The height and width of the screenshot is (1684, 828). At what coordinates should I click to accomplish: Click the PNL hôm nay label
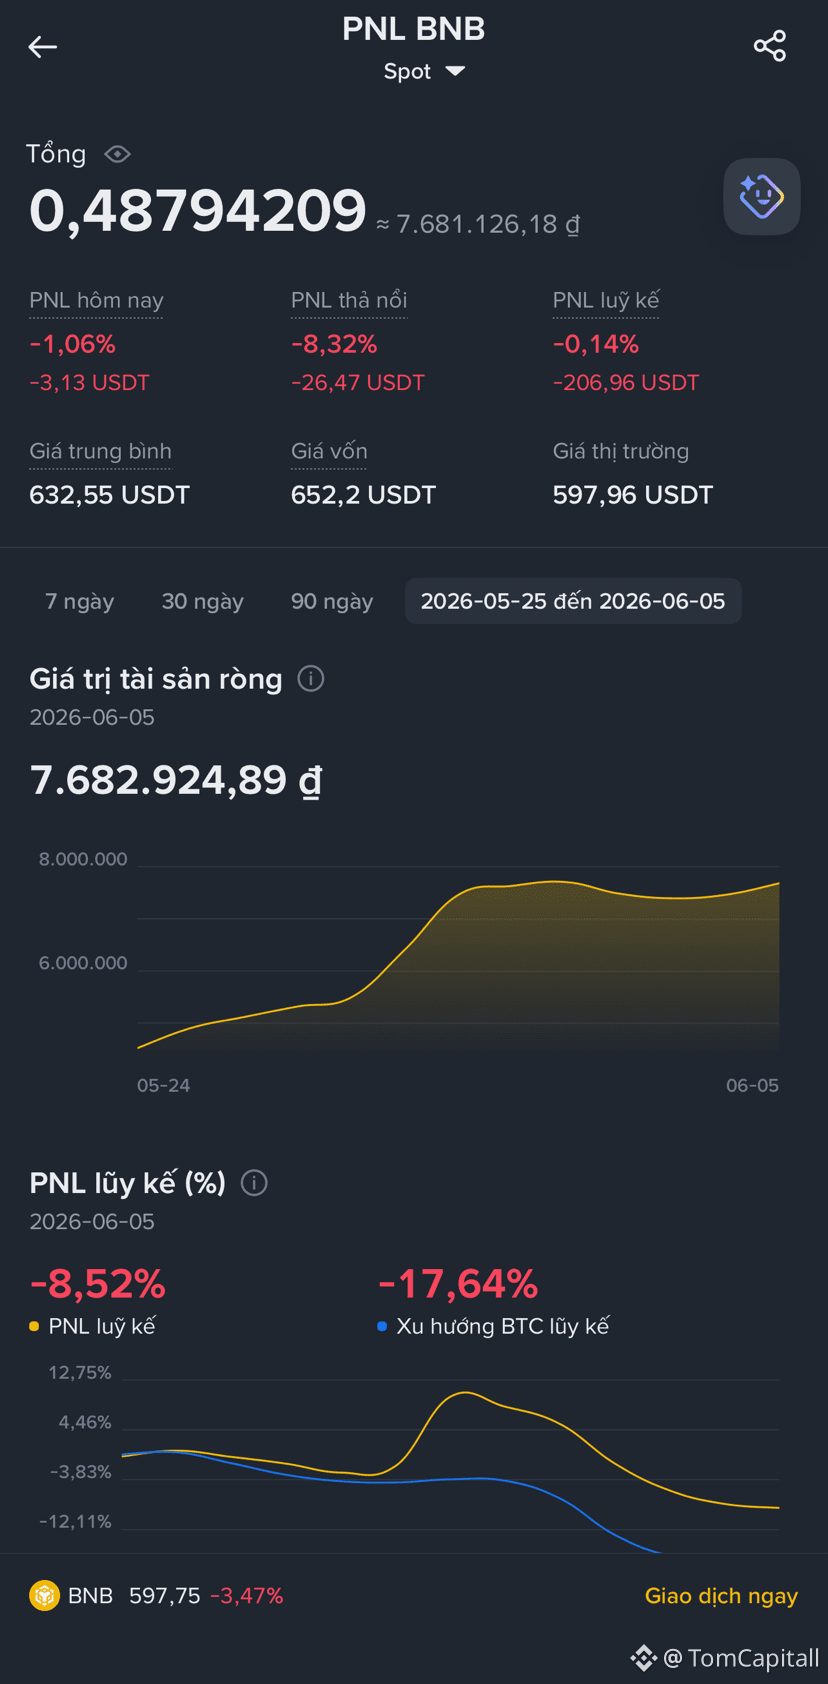96,301
